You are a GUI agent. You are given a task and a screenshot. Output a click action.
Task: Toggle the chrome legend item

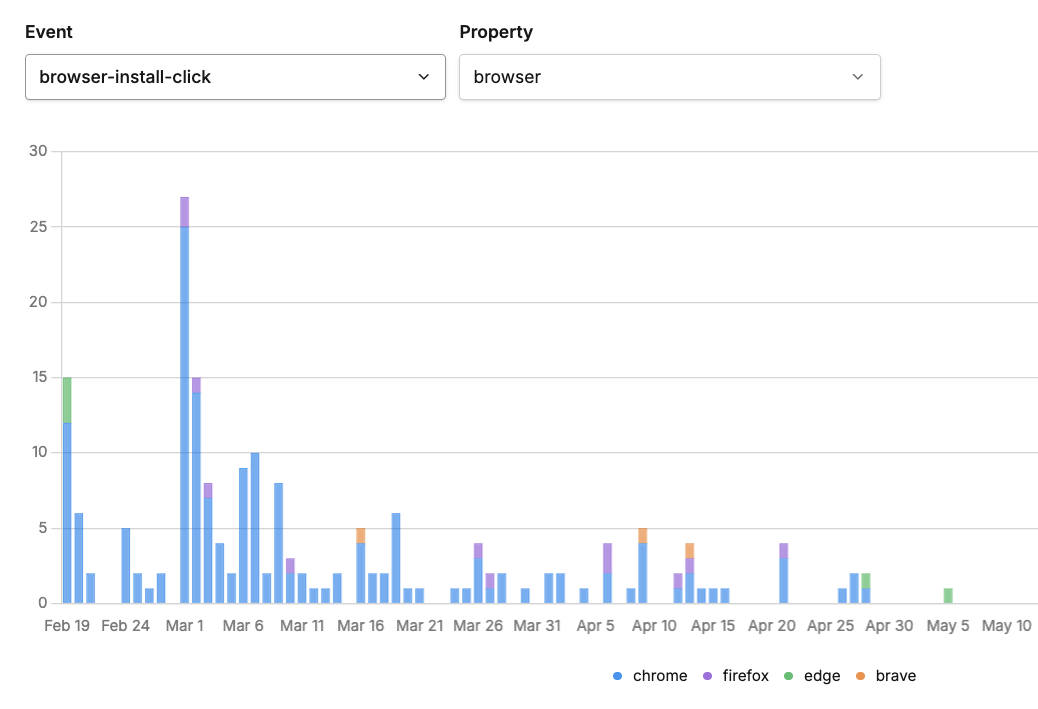click(x=650, y=676)
